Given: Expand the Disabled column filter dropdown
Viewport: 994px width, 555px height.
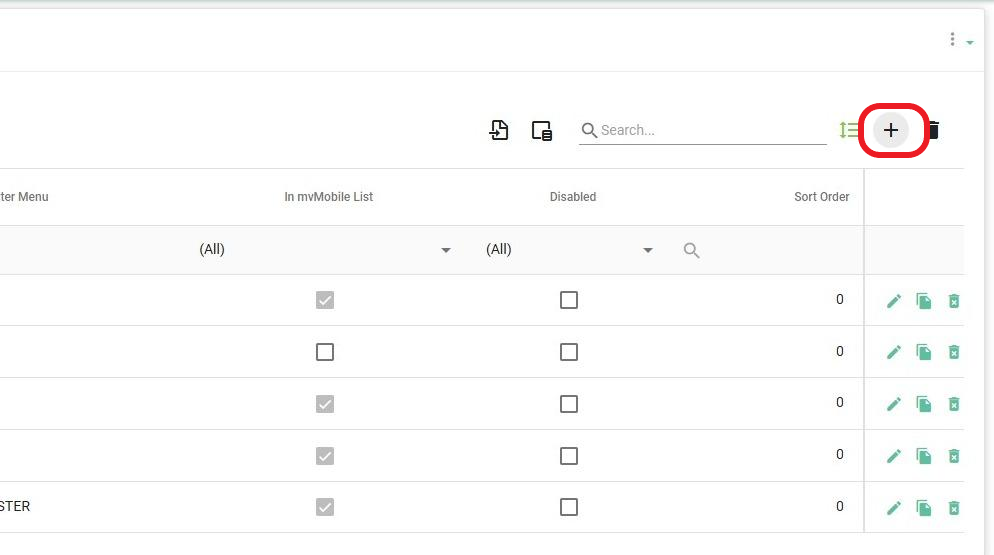Looking at the screenshot, I should 648,250.
